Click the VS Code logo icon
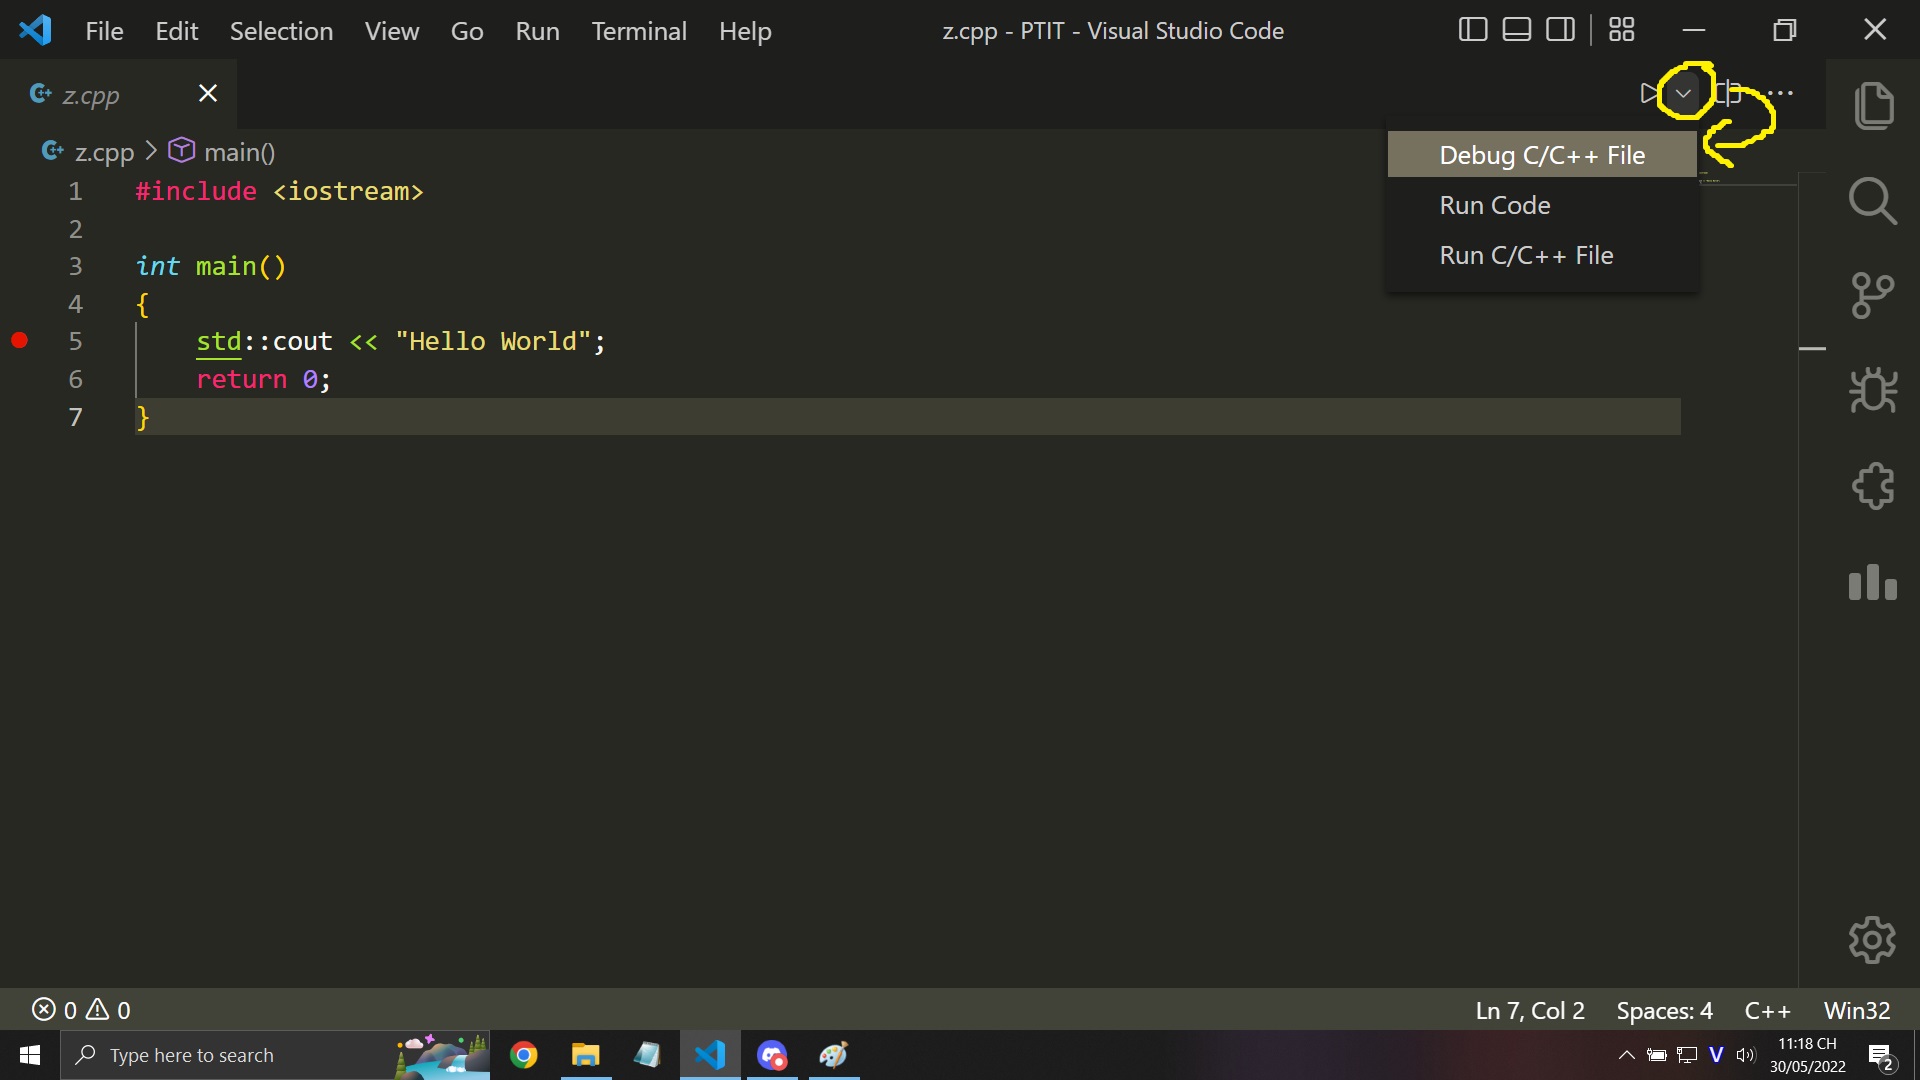 35,30
